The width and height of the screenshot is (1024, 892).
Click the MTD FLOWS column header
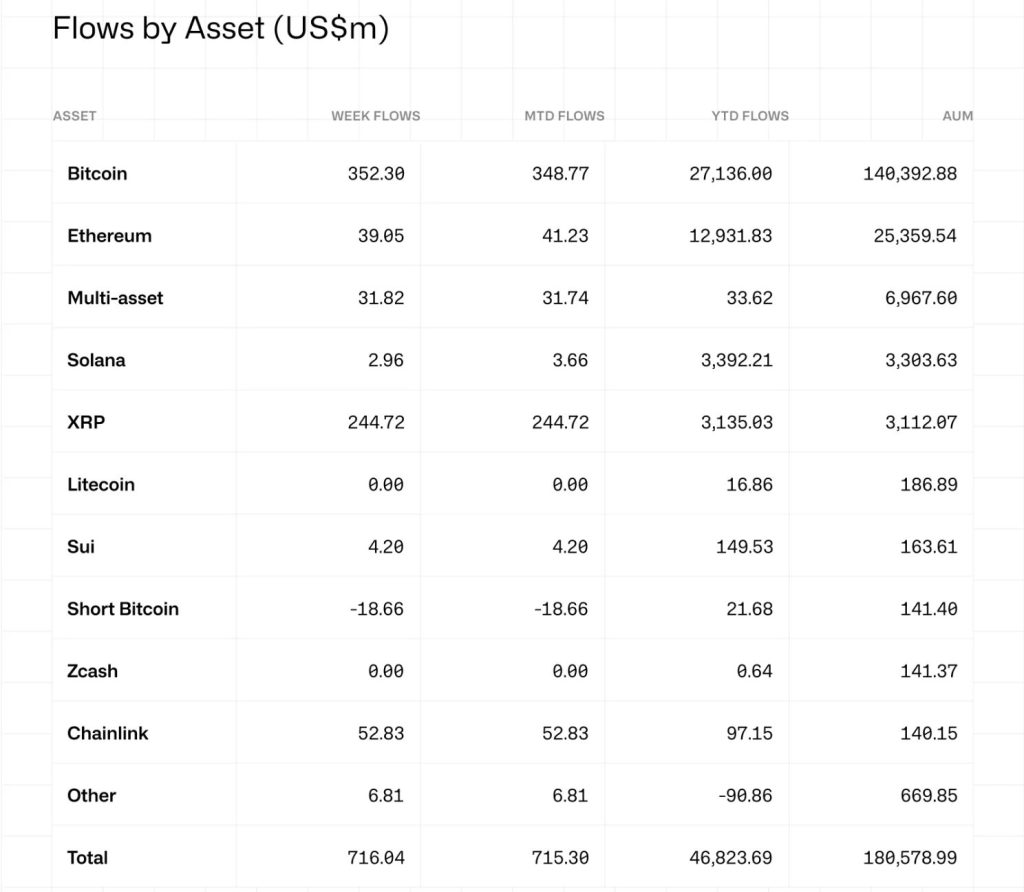[x=564, y=116]
